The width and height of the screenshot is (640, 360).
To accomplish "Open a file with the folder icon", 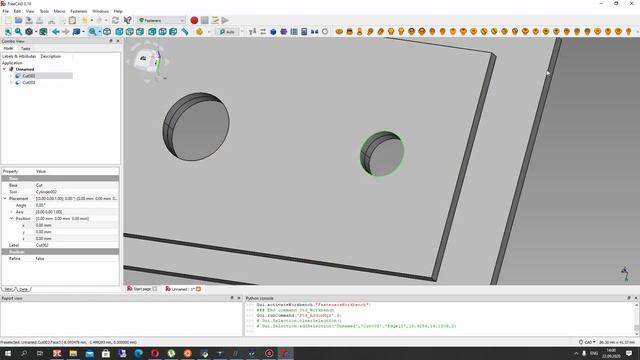I will 18,20.
